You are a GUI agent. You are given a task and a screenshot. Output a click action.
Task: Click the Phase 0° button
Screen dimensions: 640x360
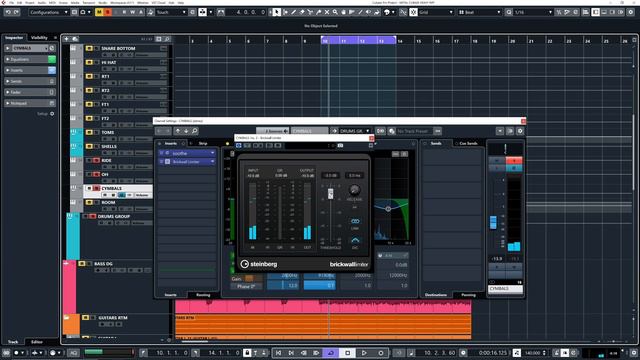(x=247, y=287)
